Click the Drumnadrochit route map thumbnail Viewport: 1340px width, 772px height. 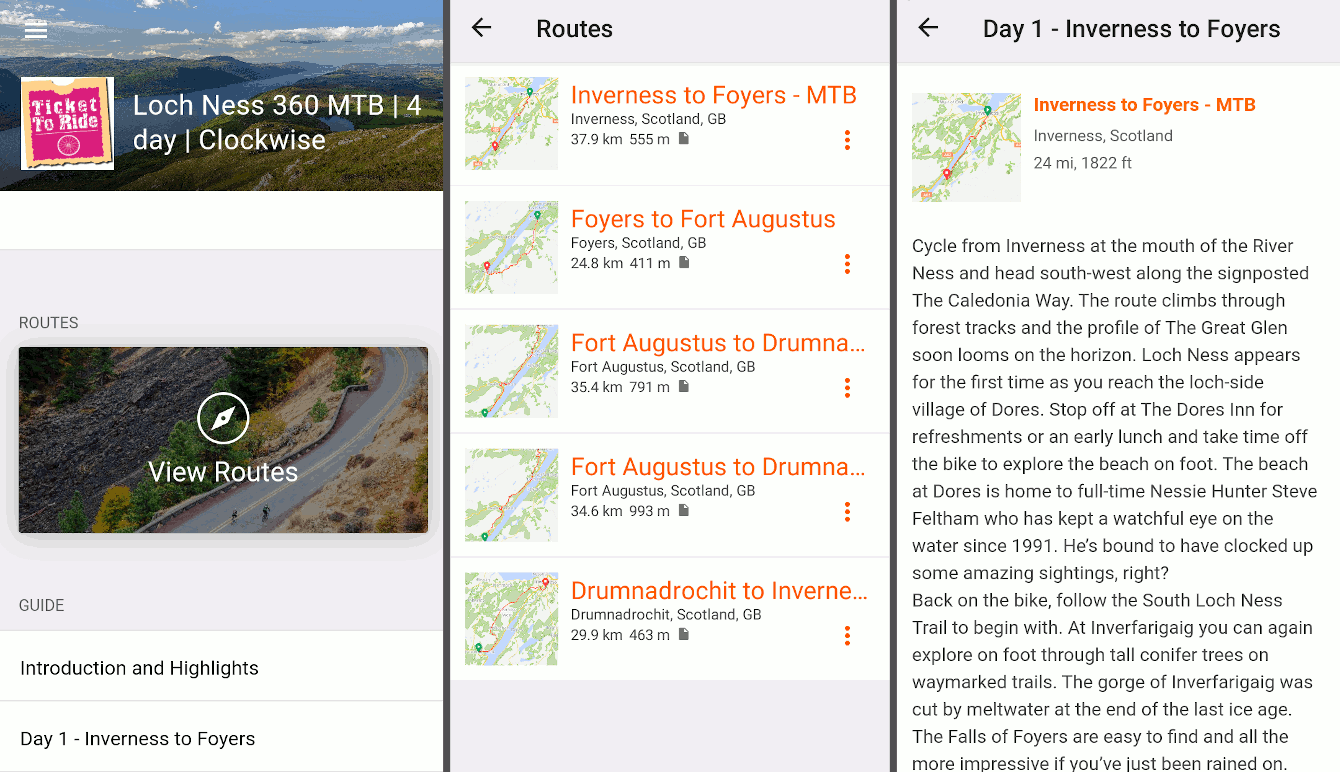(510, 619)
